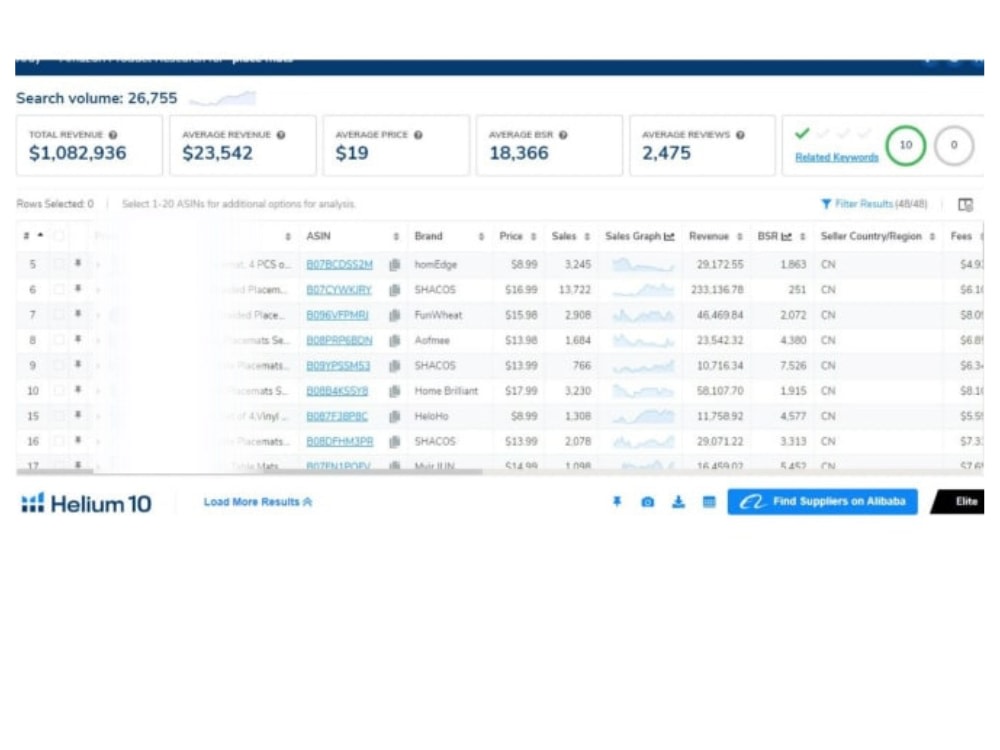This screenshot has height=750, width=1000.
Task: Click the # column header
Action: pyautogui.click(x=33, y=236)
